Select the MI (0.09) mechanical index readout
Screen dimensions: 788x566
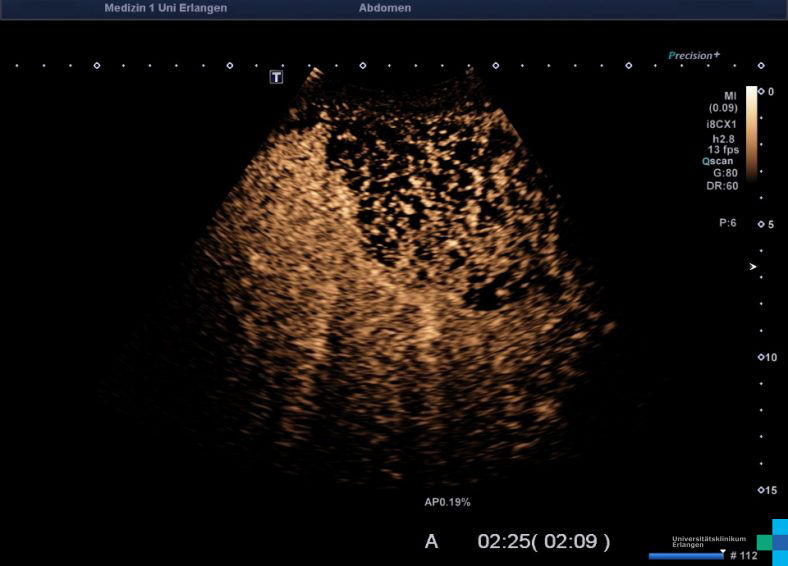point(722,102)
